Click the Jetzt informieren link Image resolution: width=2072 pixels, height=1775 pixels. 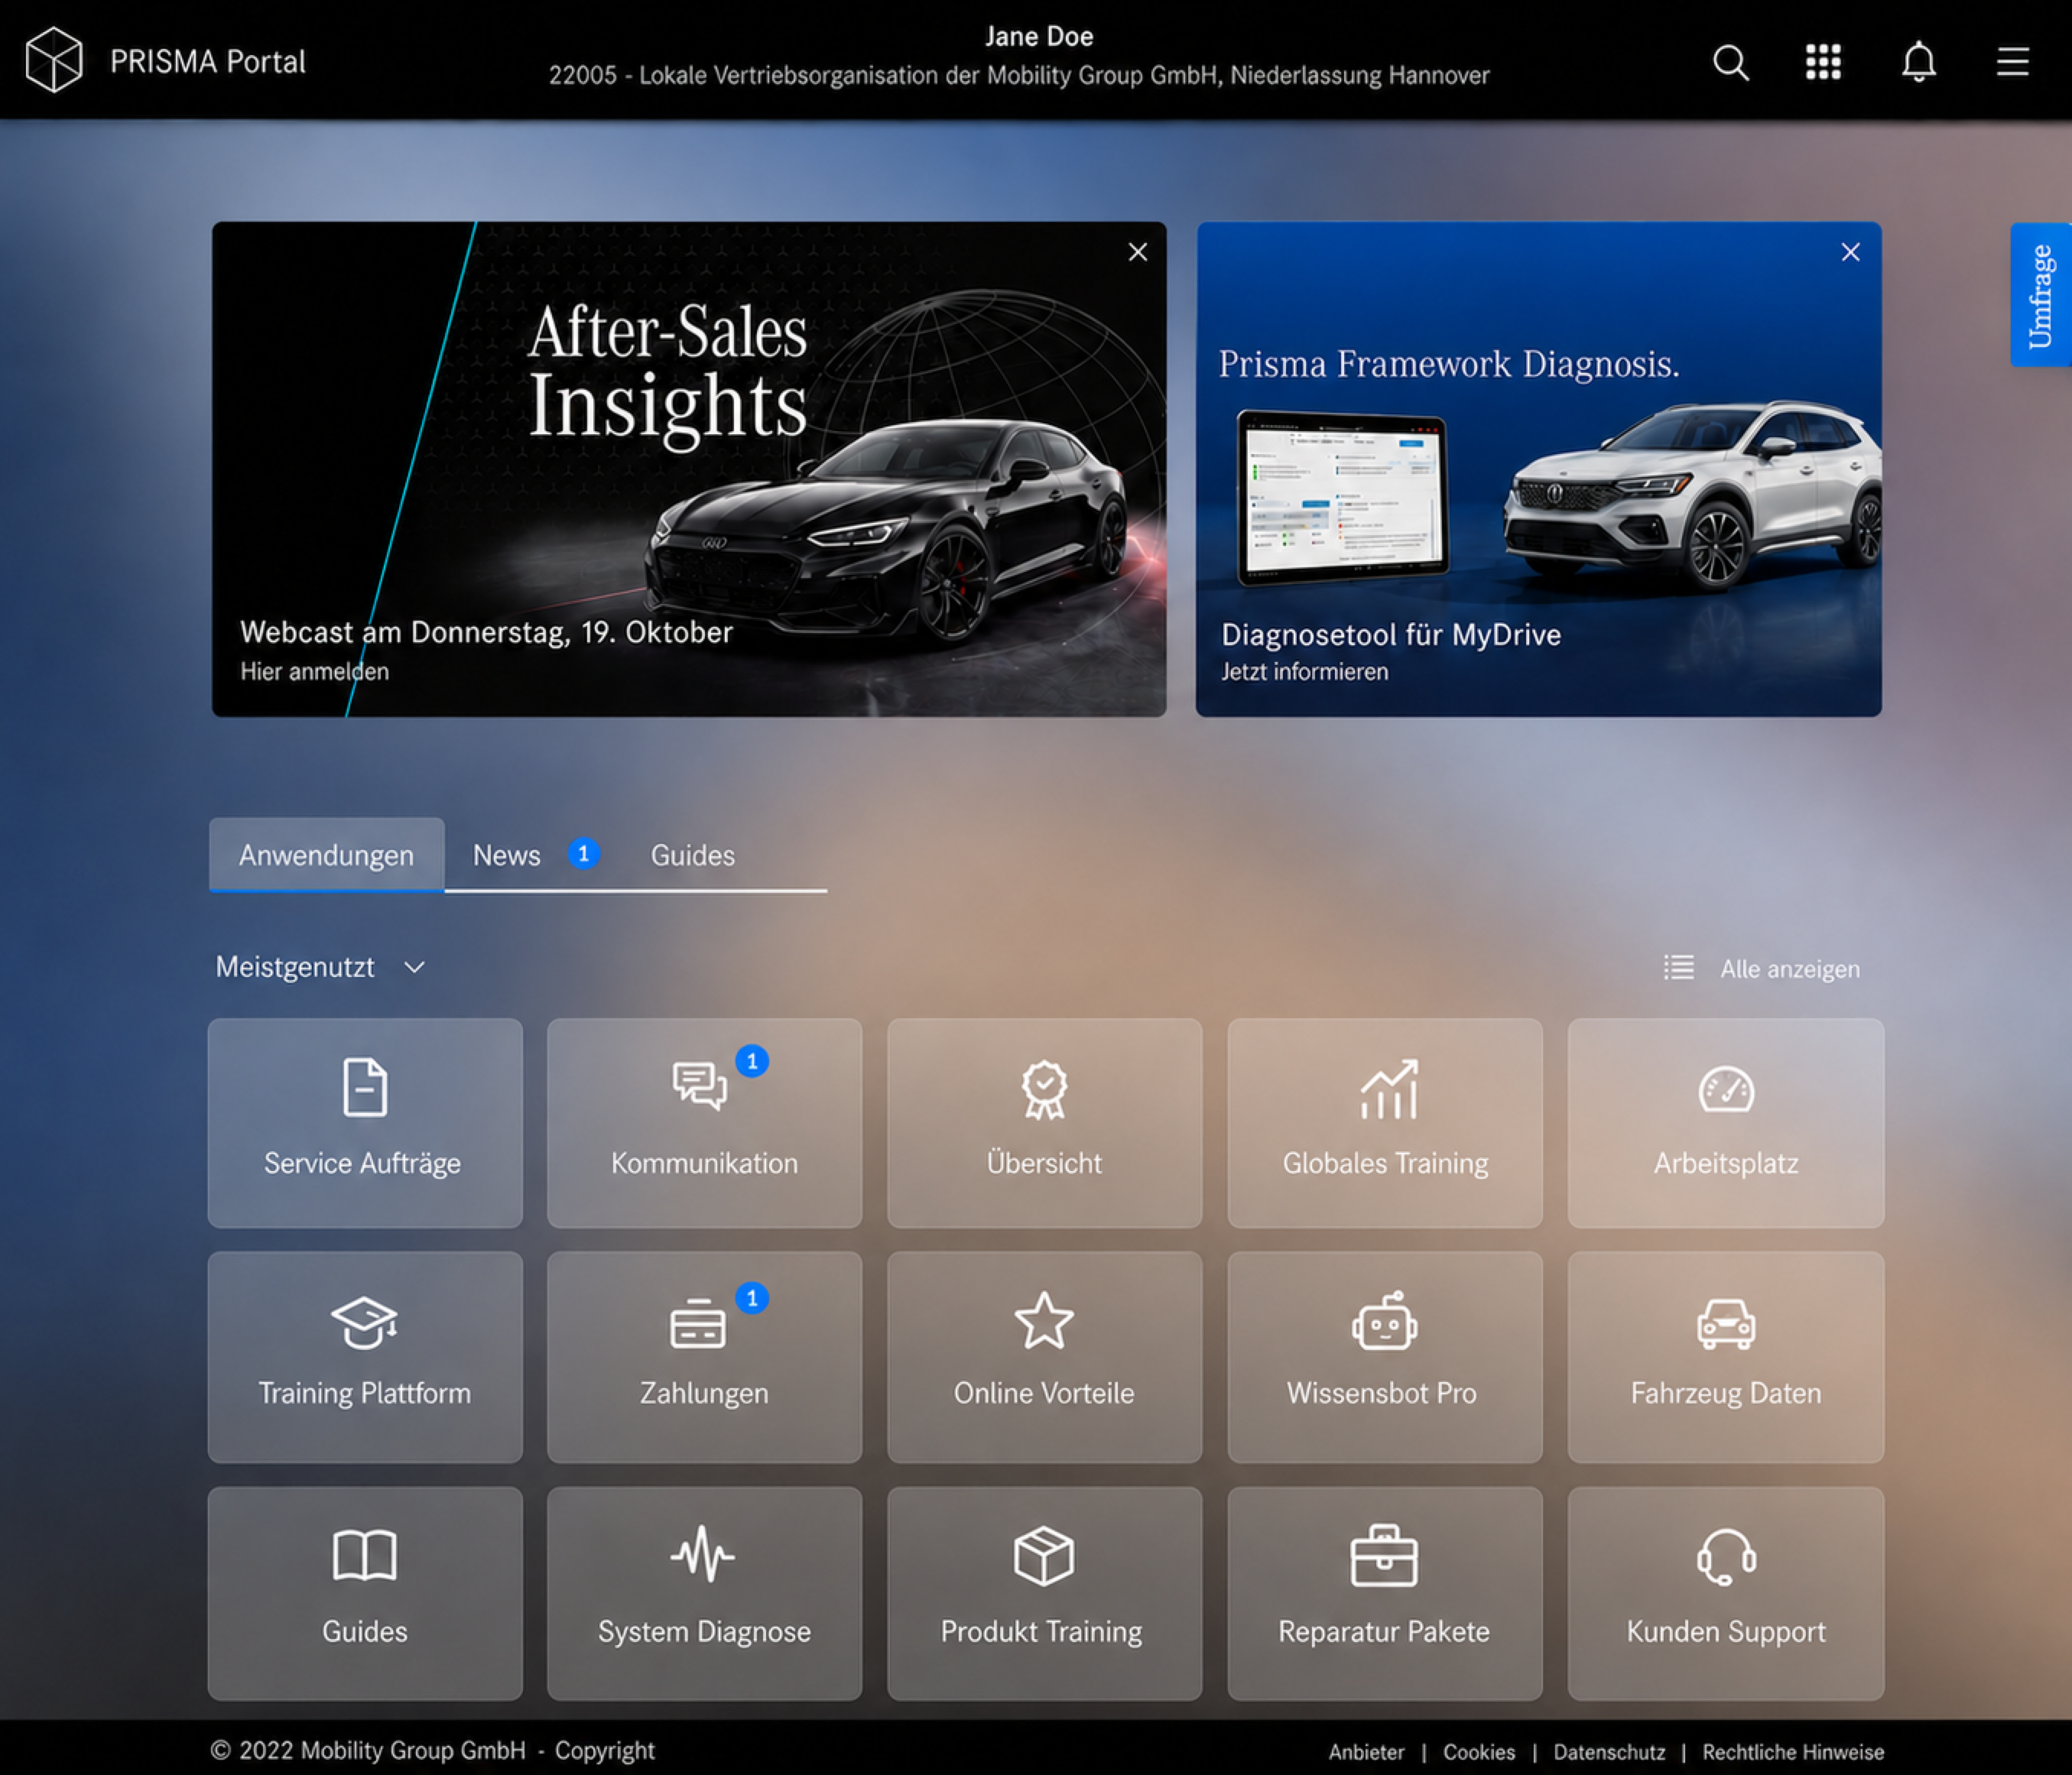[x=1304, y=671]
